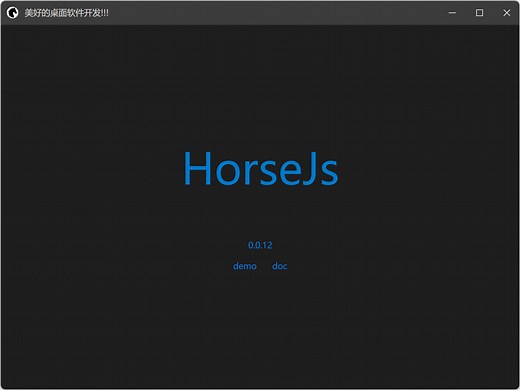This screenshot has width=520, height=390.
Task: Maximize the HorseJs window
Action: (479, 13)
